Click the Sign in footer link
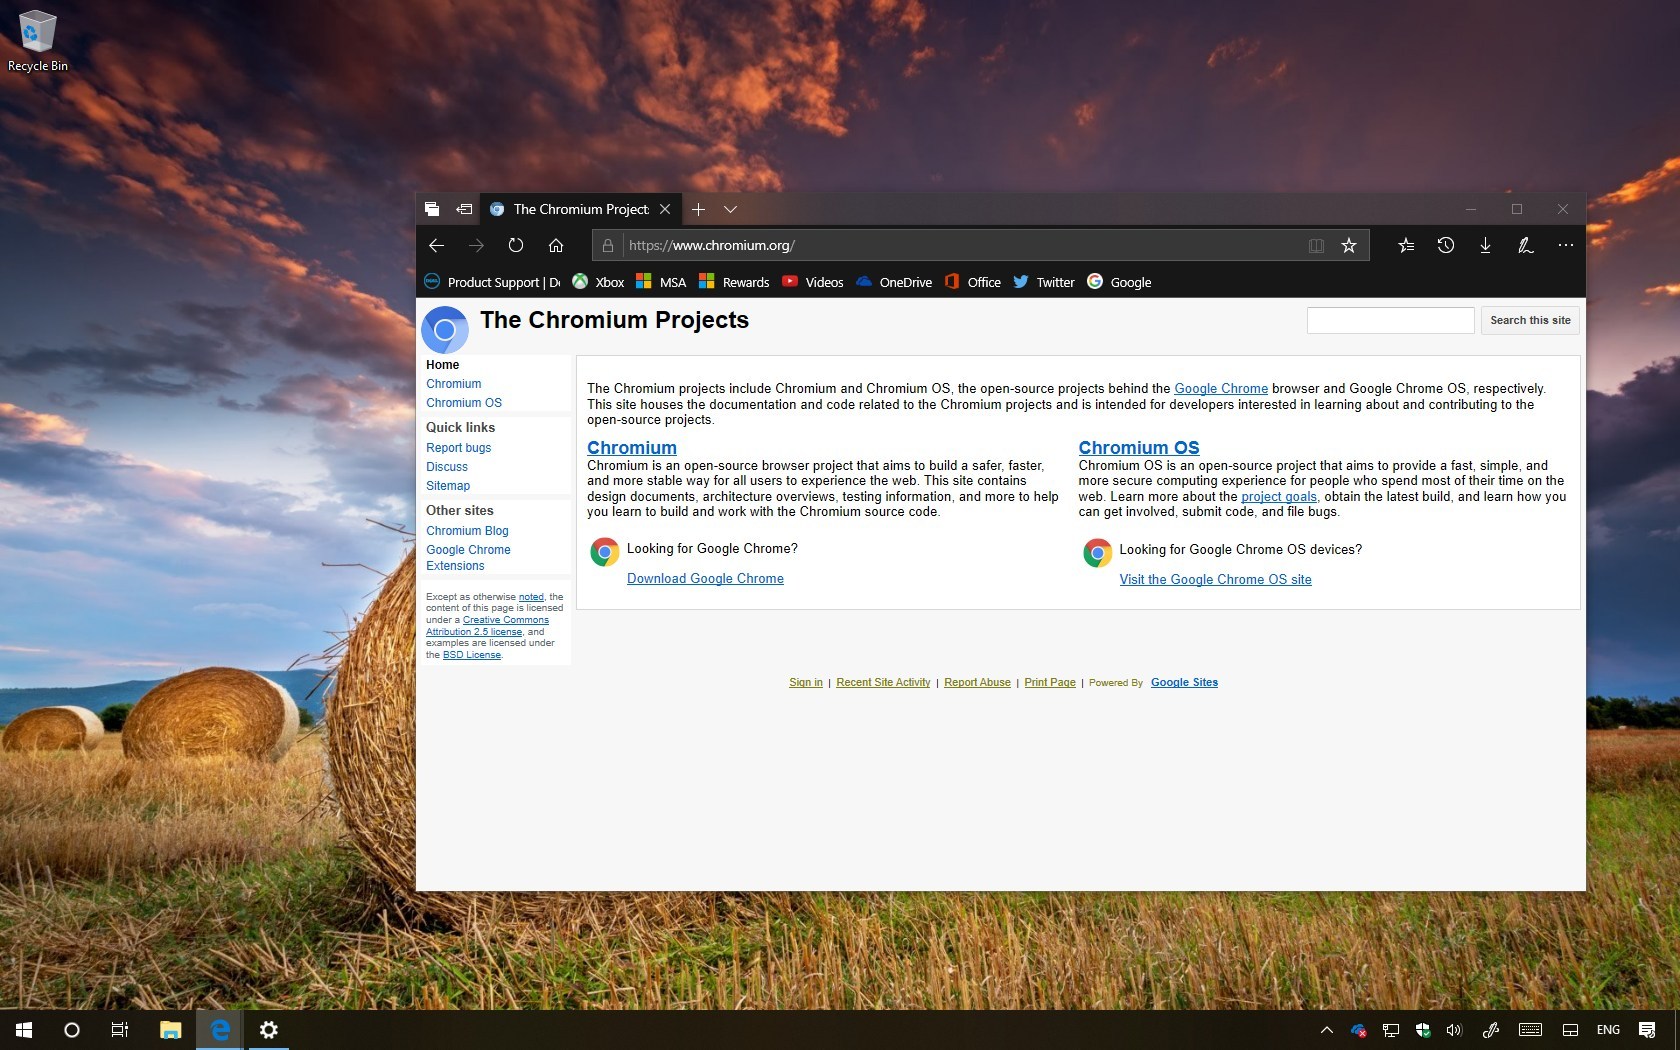The image size is (1680, 1050). 806,683
